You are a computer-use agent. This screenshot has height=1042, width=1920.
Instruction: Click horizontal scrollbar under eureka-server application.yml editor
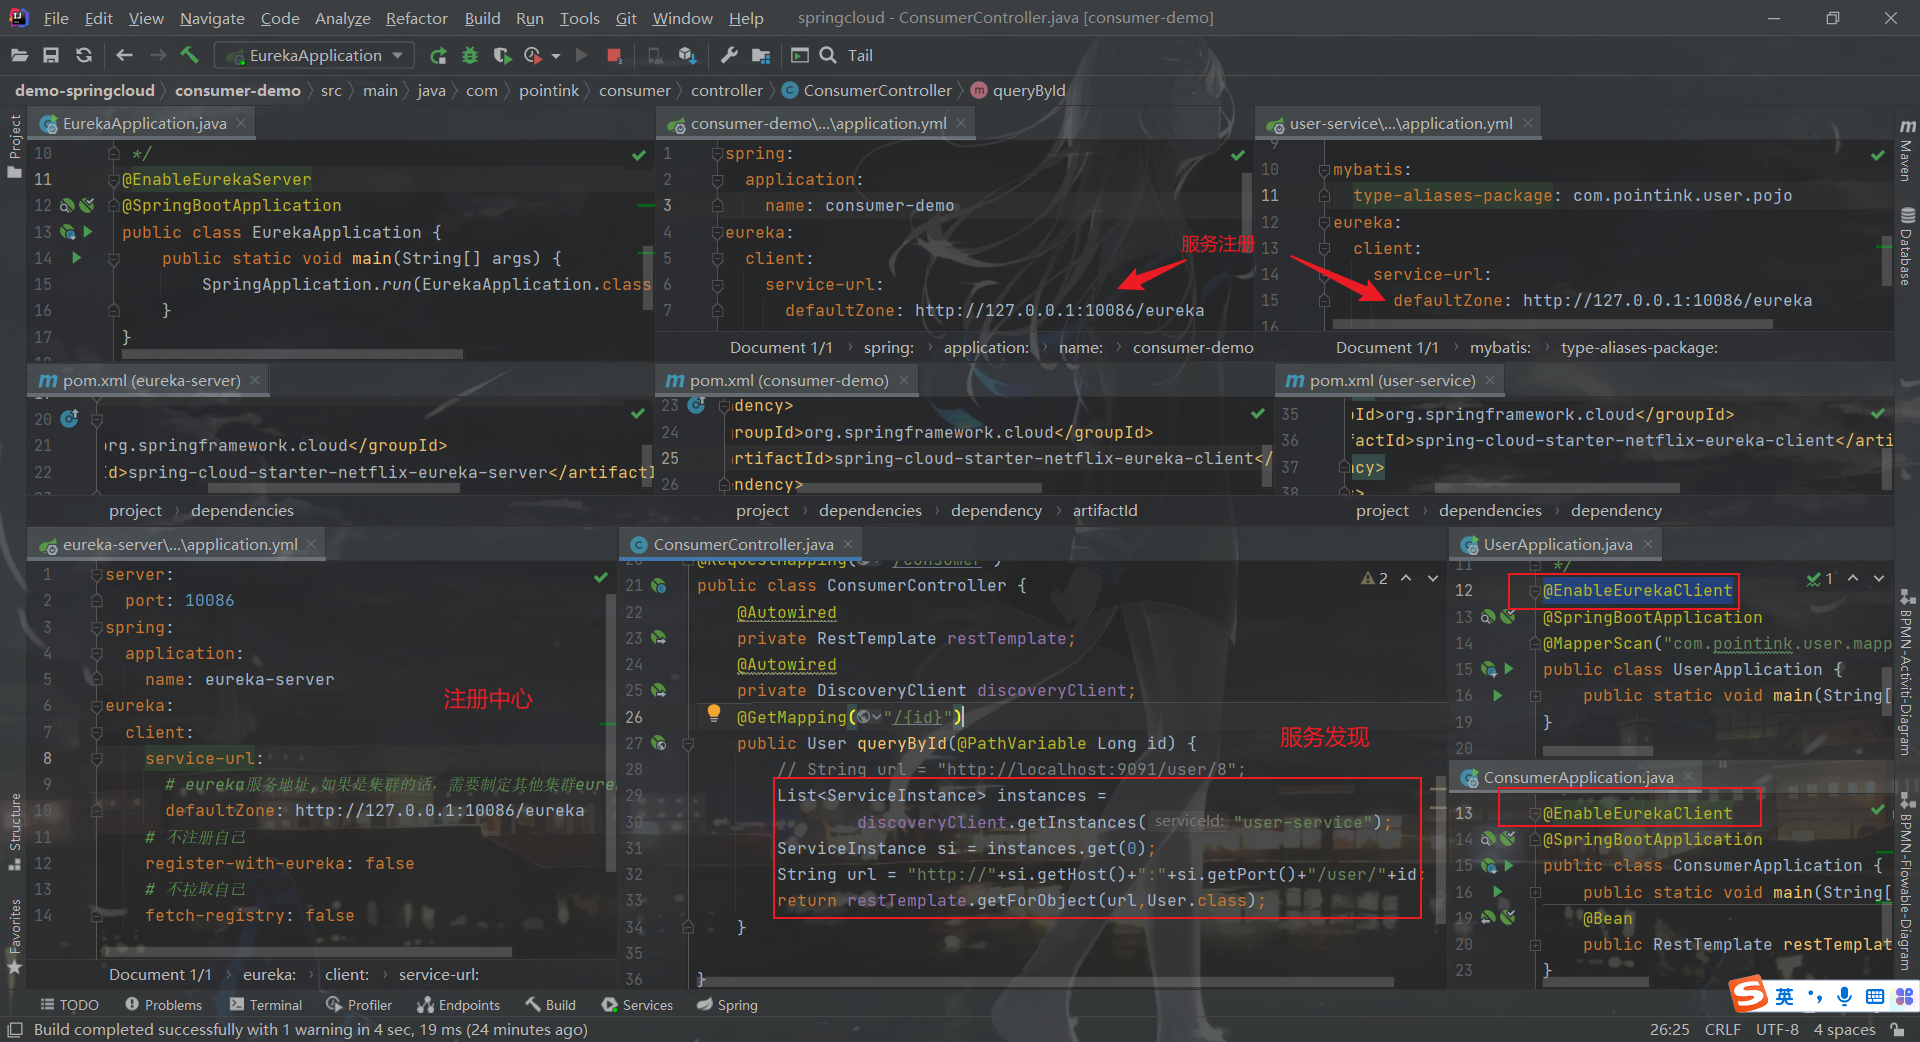(306, 951)
